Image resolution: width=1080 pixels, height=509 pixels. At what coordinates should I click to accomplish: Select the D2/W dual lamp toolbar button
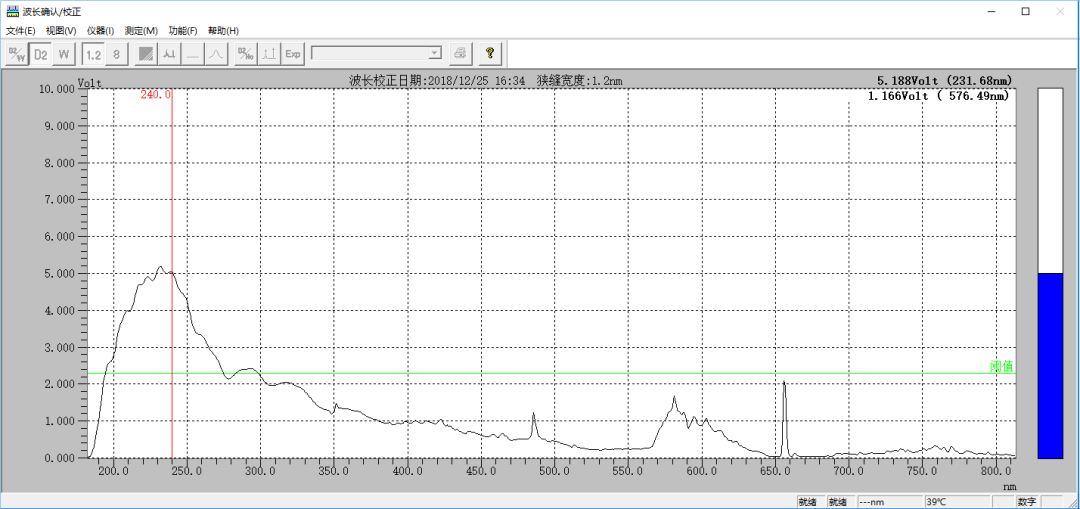(x=17, y=53)
